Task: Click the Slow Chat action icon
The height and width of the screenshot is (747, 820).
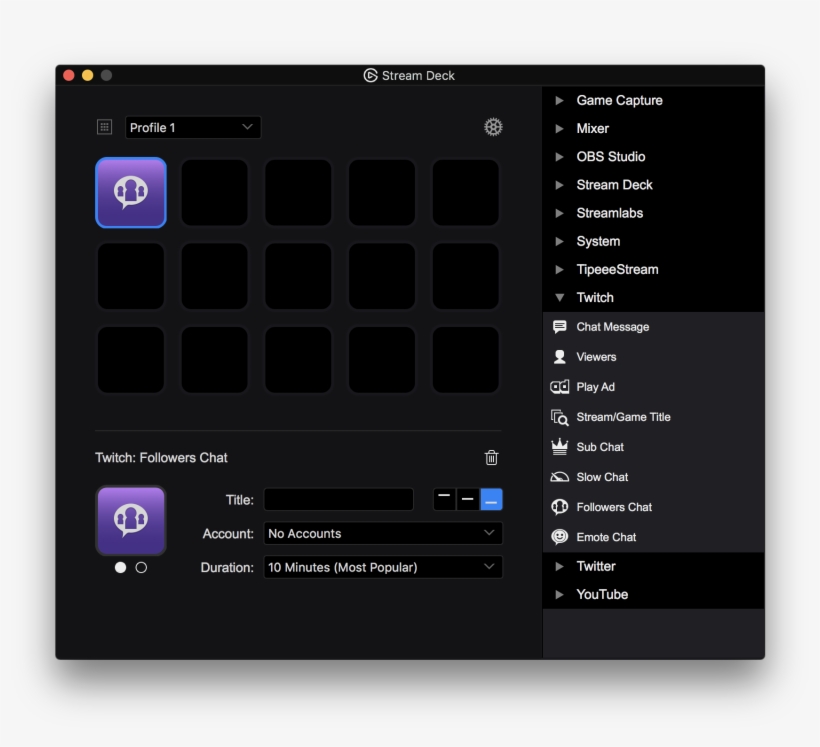Action: 558,476
